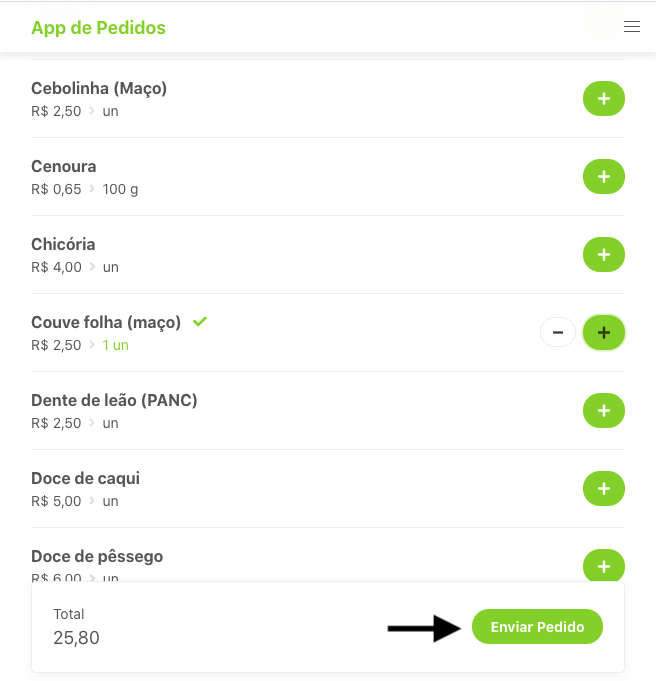
Task: Click the Doce de caqui product name
Action: [85, 478]
